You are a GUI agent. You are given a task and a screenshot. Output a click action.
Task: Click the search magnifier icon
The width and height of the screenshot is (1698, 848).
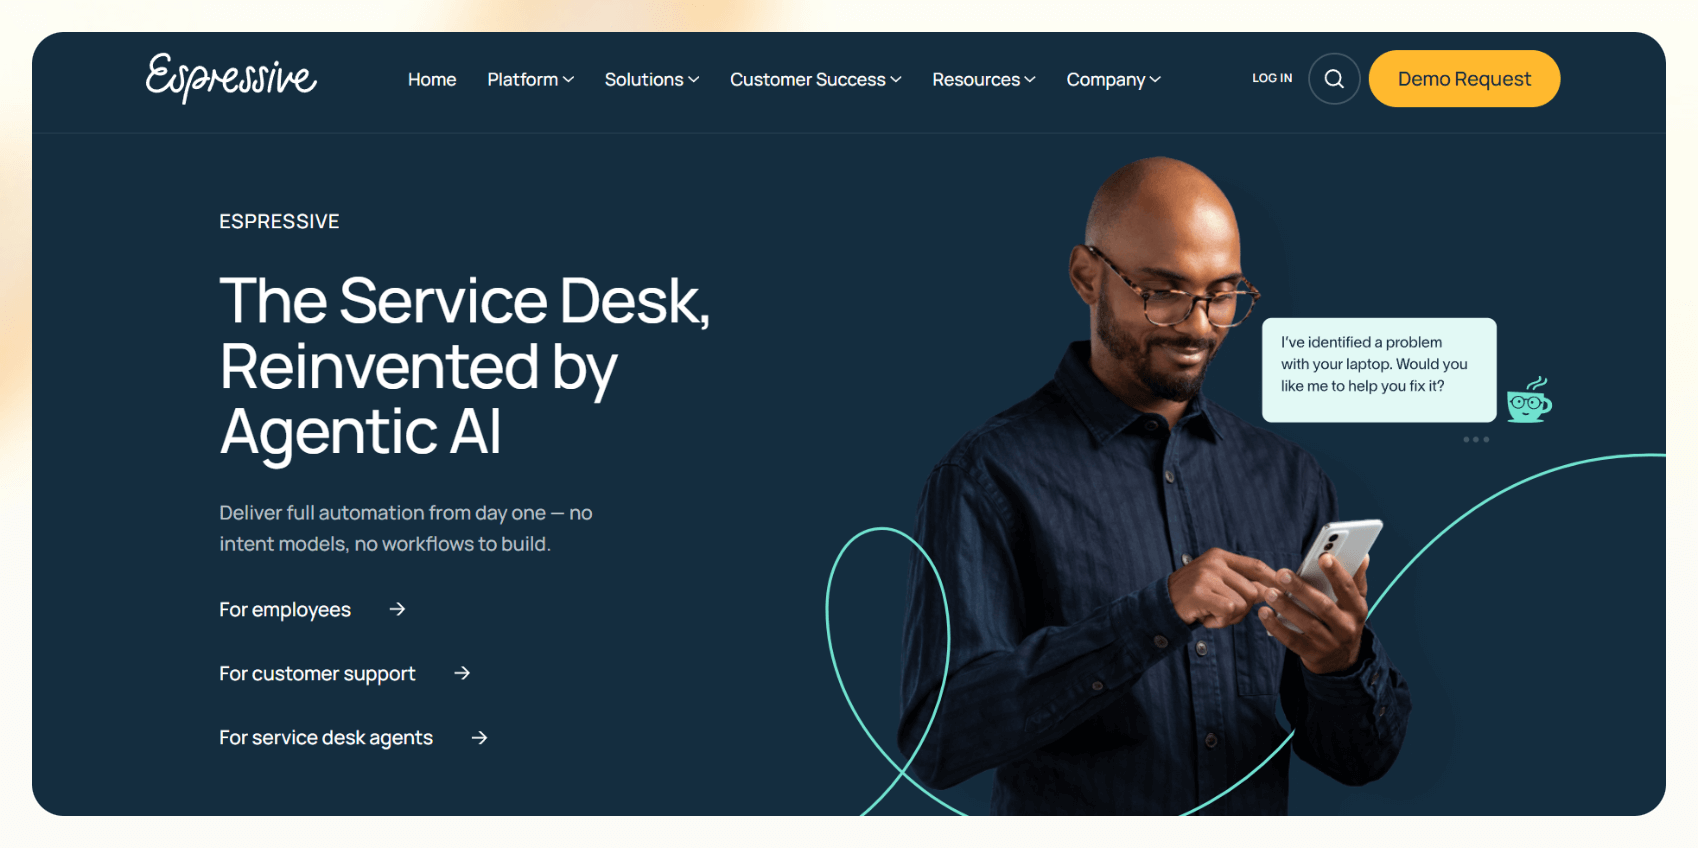(1334, 79)
